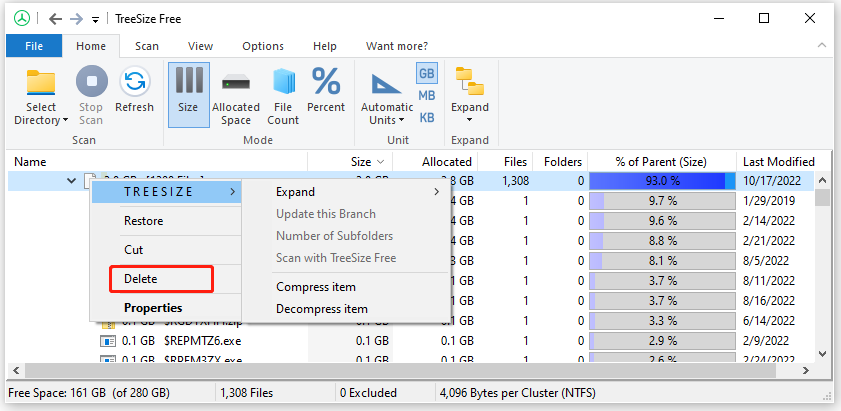Screen dimensions: 841x411
Task: Click the Expand folders icon
Action: (469, 82)
